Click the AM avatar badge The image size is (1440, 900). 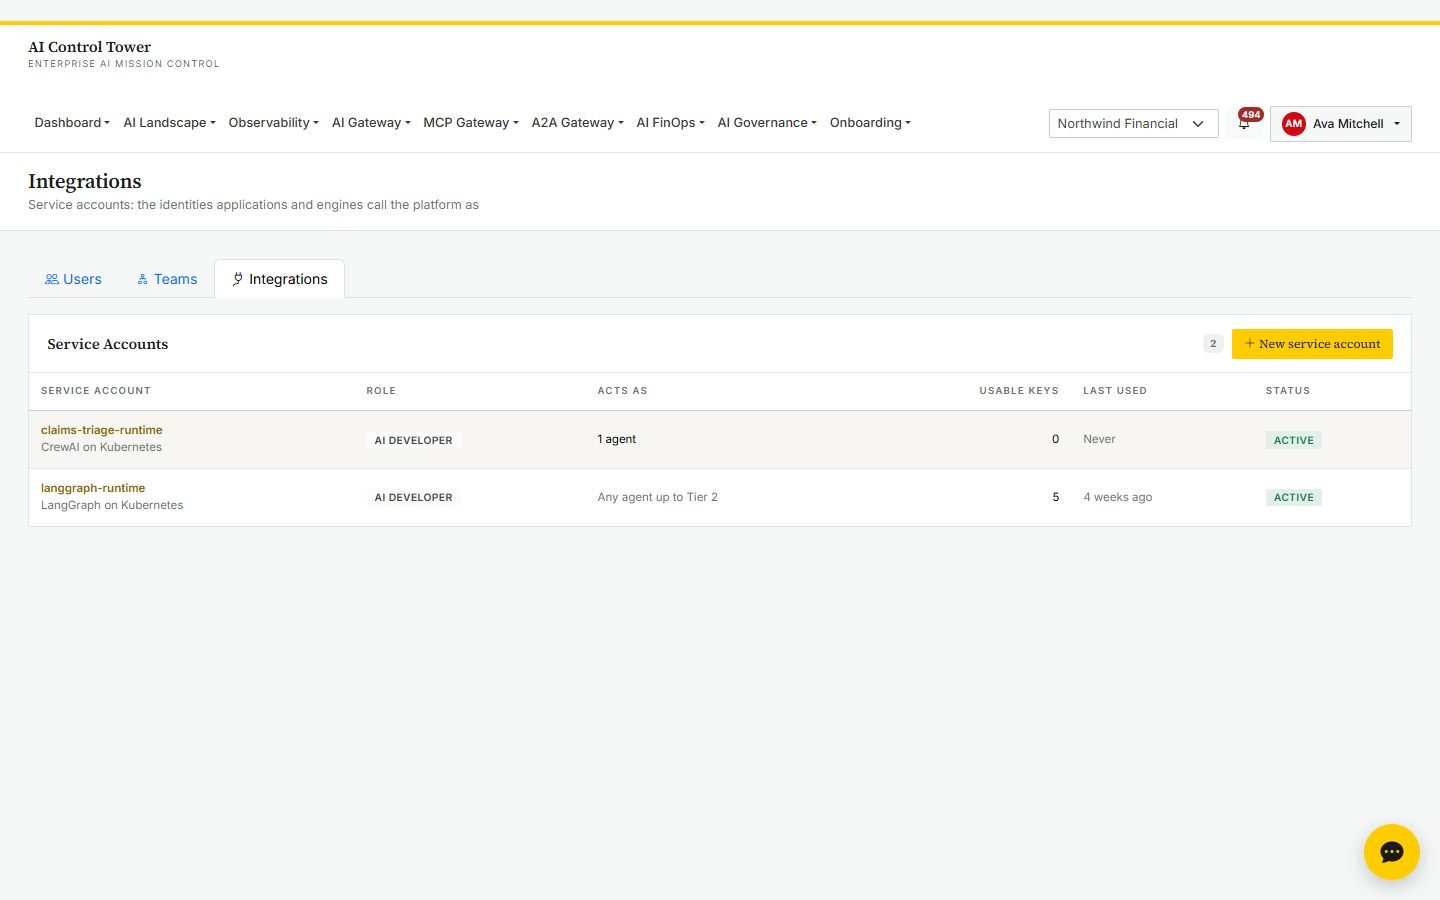click(x=1293, y=124)
